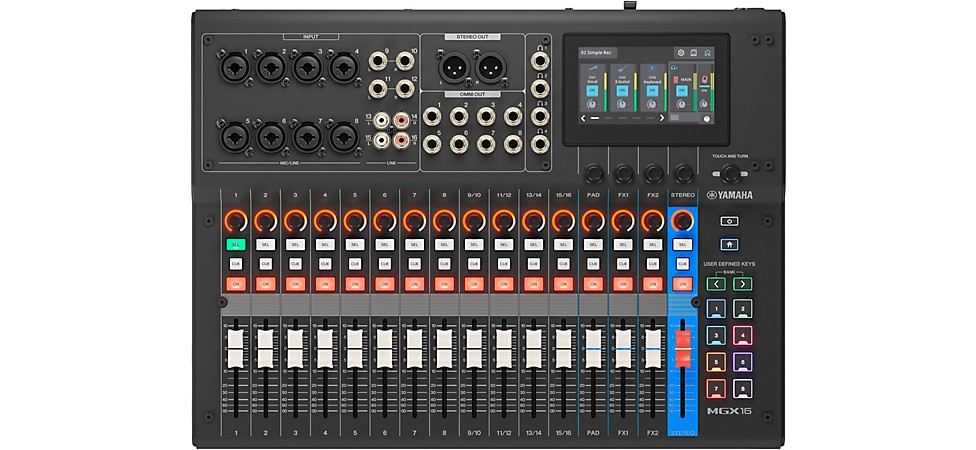This screenshot has height=450, width=976.
Task: Toggle ON for Keyboard on touchscreen
Action: click(x=652, y=91)
